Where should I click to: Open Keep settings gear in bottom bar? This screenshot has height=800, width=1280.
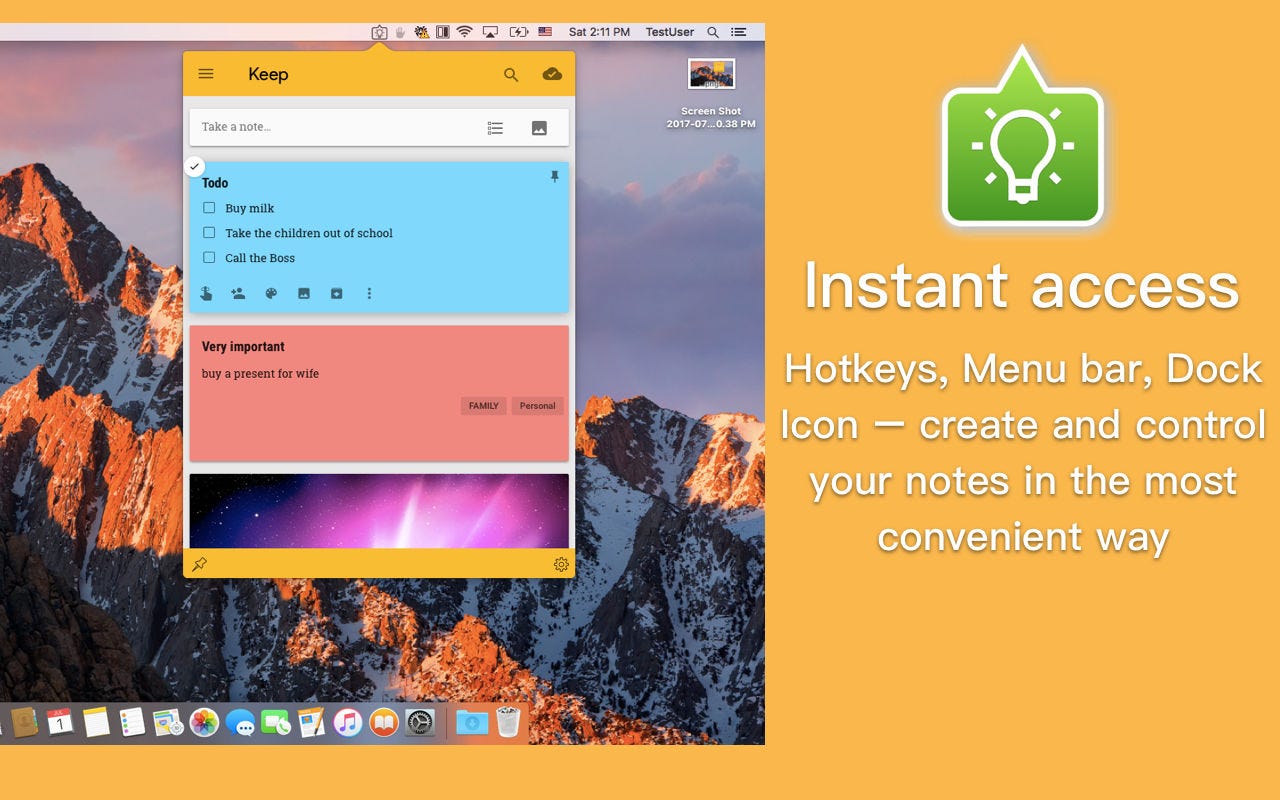(x=561, y=564)
